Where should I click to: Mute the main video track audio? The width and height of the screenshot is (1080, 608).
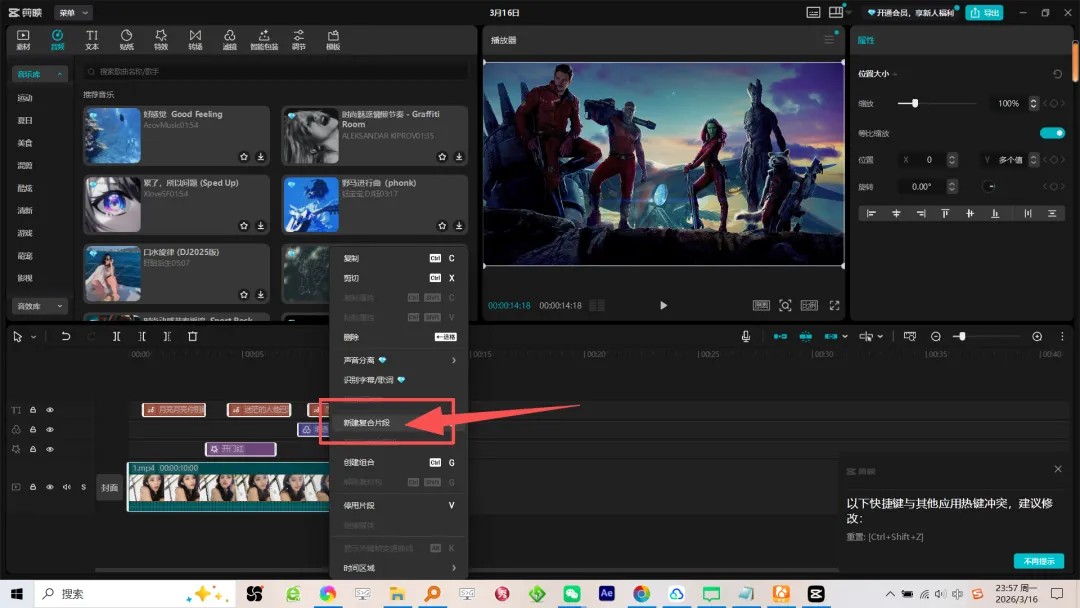67,488
